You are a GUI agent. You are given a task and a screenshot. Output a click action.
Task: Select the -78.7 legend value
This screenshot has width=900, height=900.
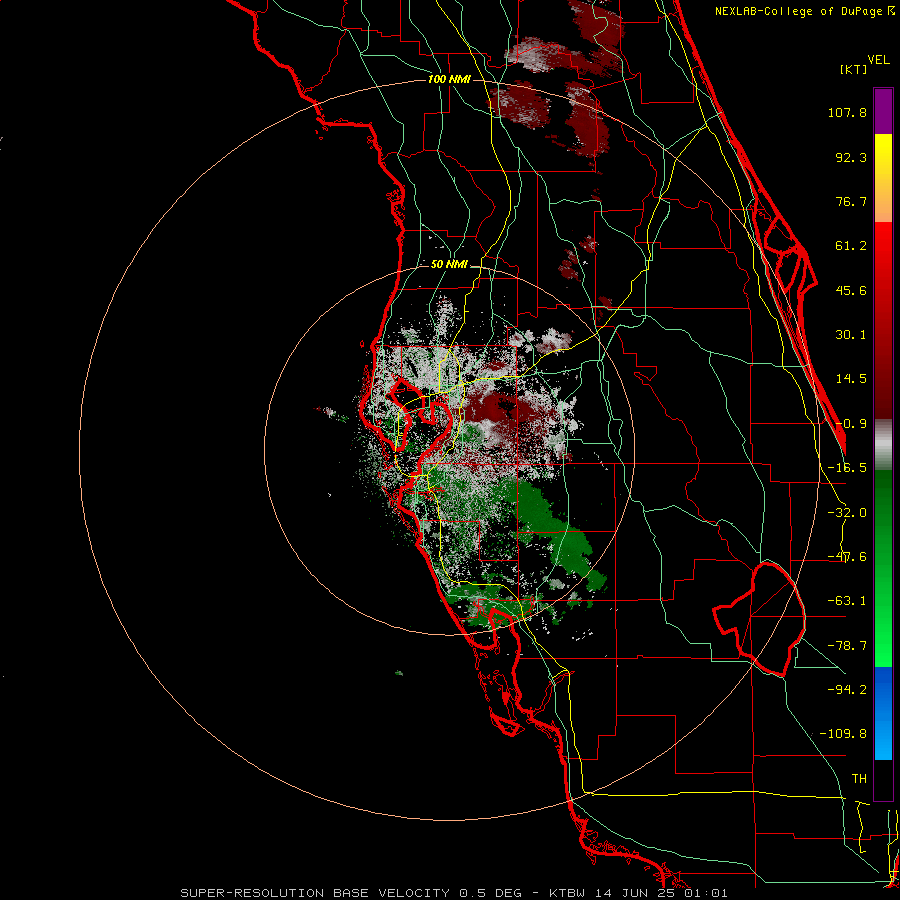[x=847, y=646]
